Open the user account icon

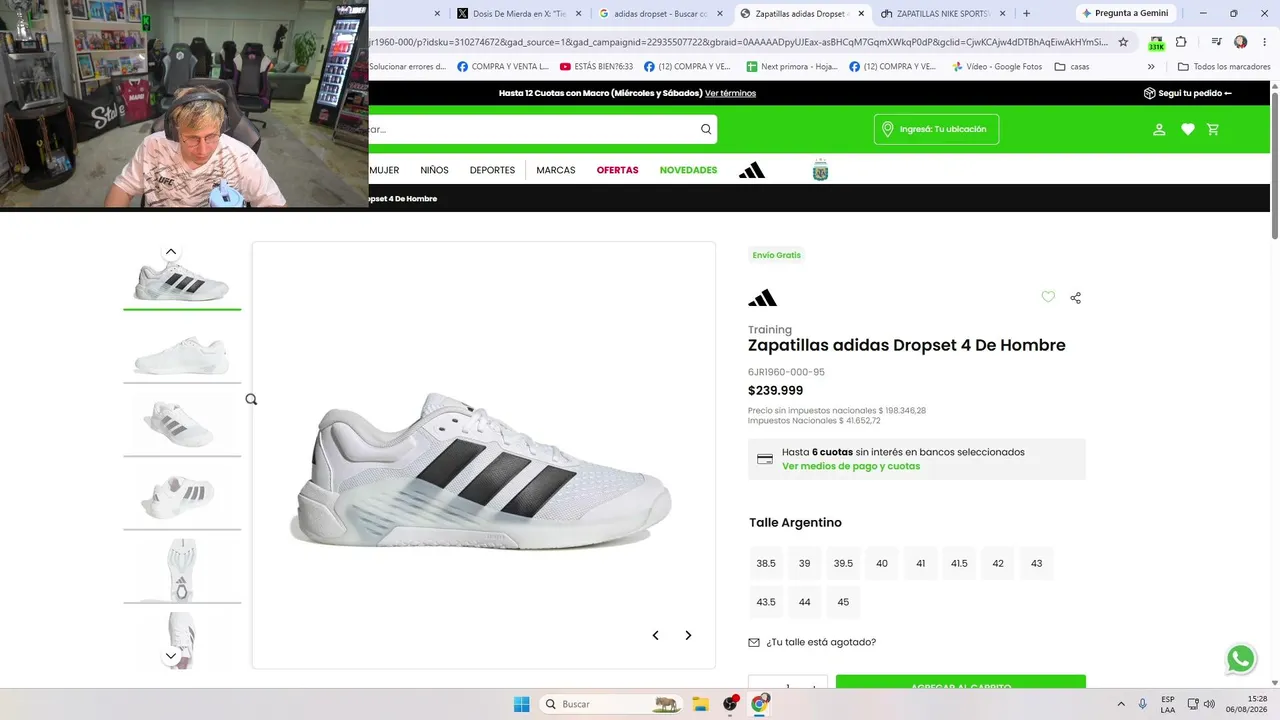tap(1159, 129)
